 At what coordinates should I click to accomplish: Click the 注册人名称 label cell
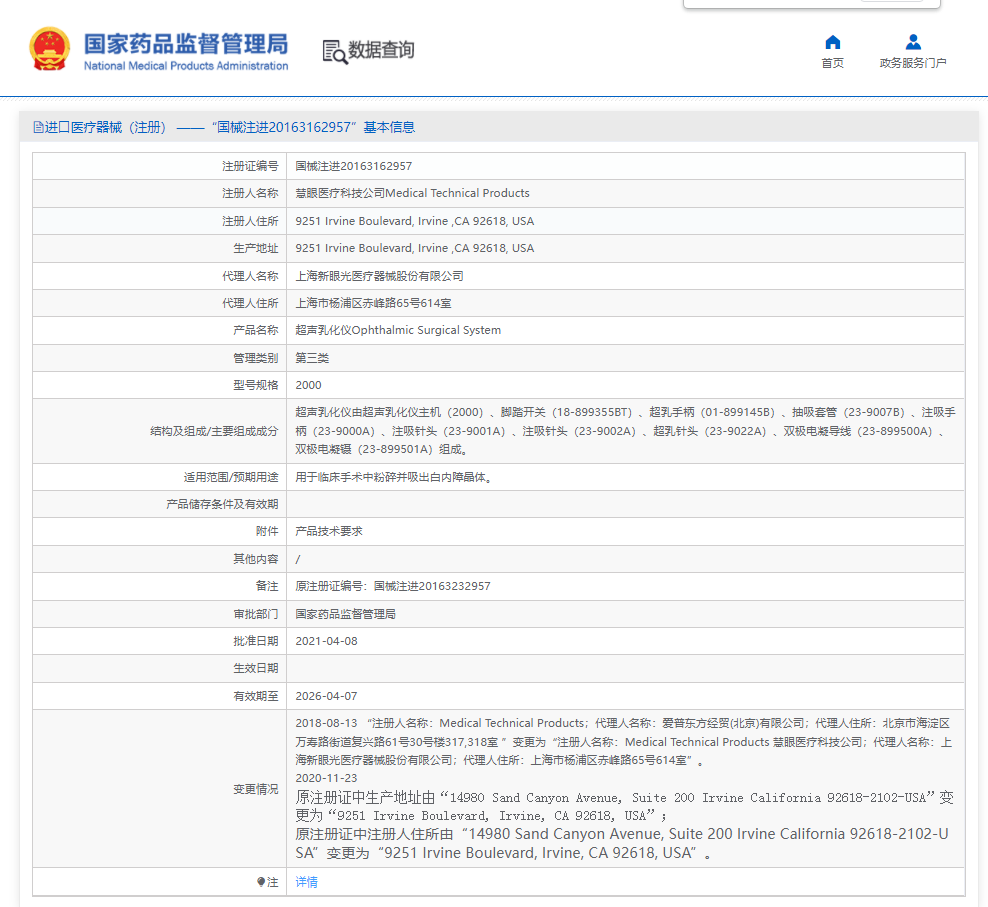(159, 193)
